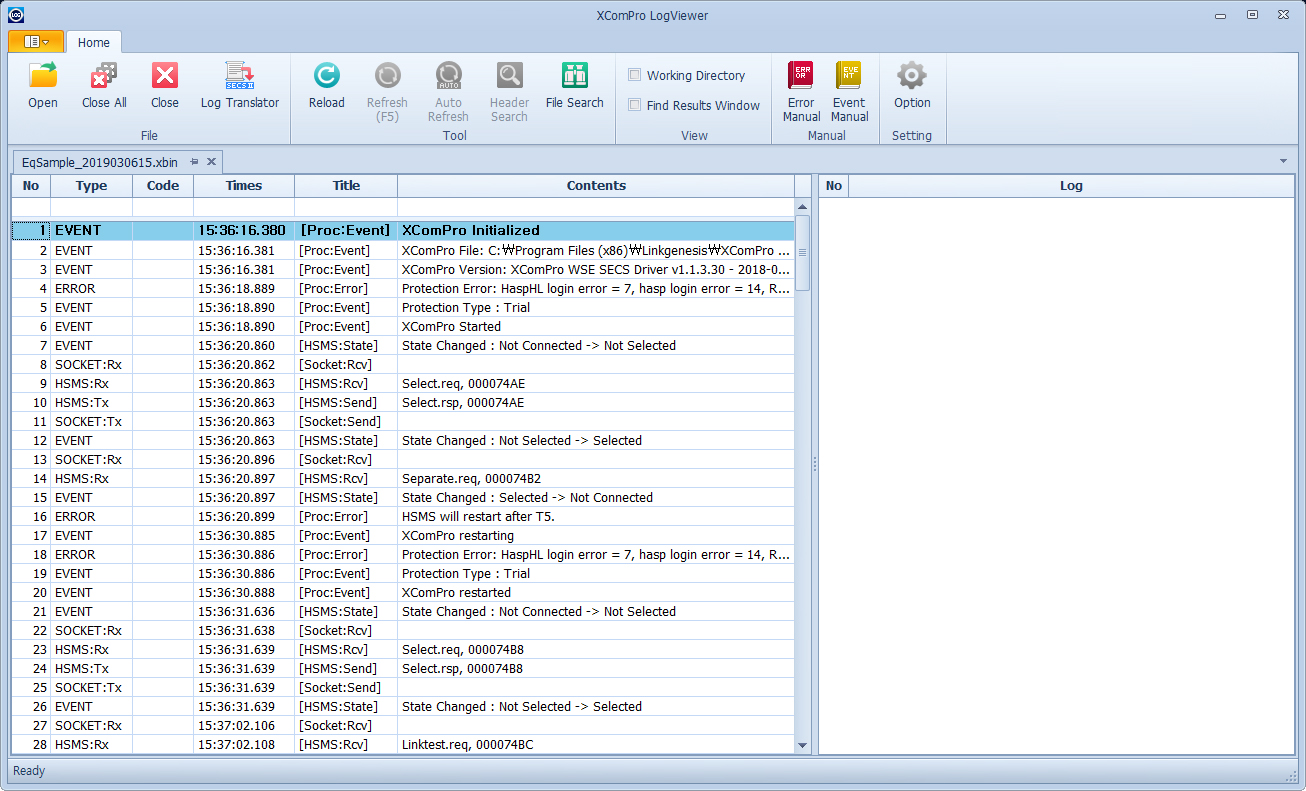Close the EqSample_2019030615.xbin tab

tap(211, 162)
